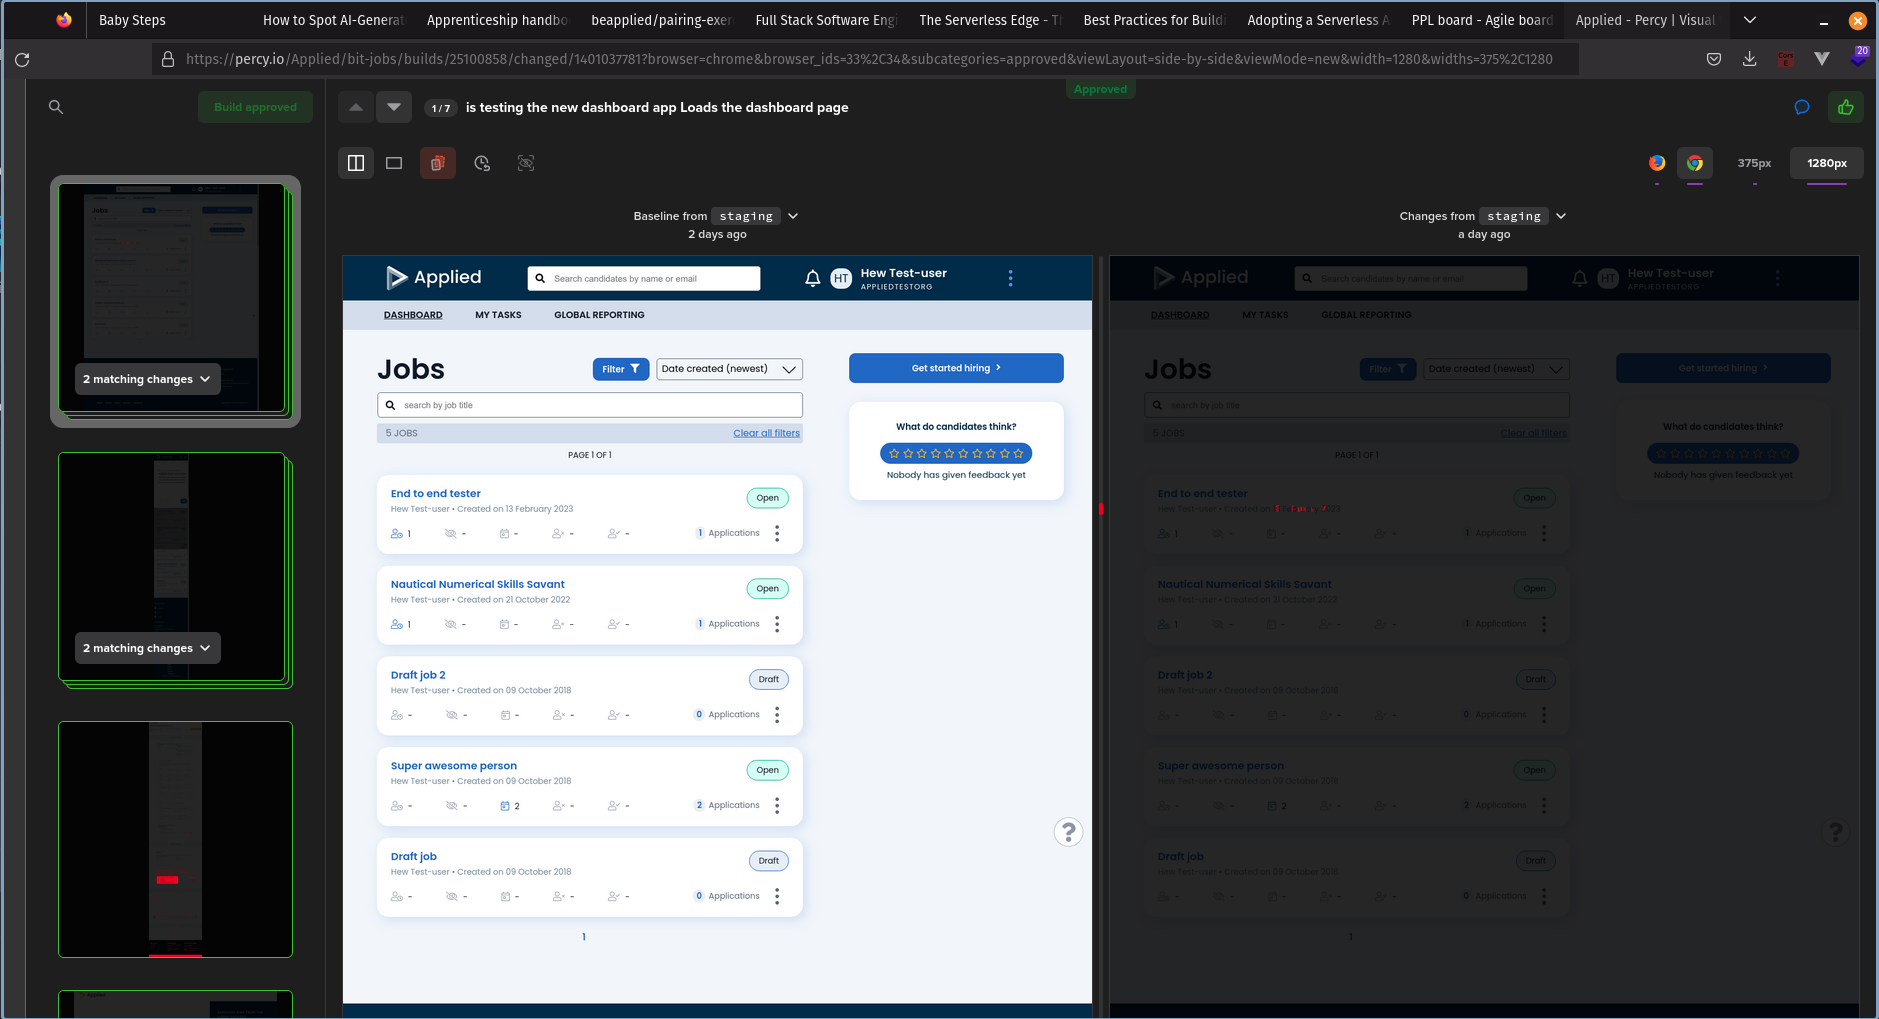Open the Draft job 2 link
1879x1019 pixels.
(418, 675)
